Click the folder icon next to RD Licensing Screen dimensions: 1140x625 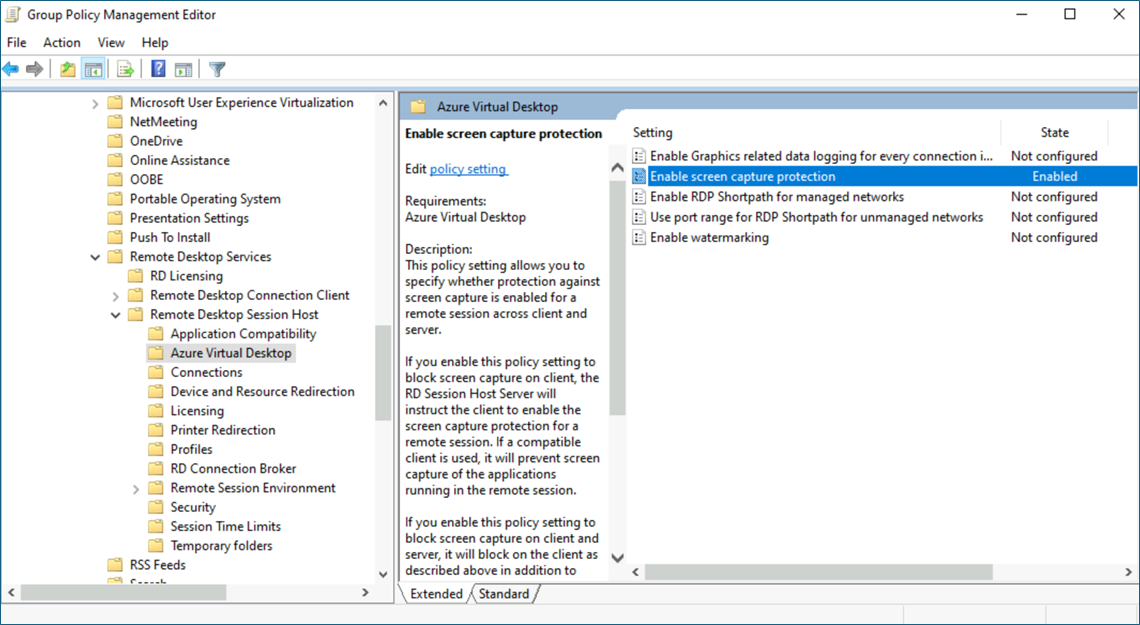(x=135, y=276)
